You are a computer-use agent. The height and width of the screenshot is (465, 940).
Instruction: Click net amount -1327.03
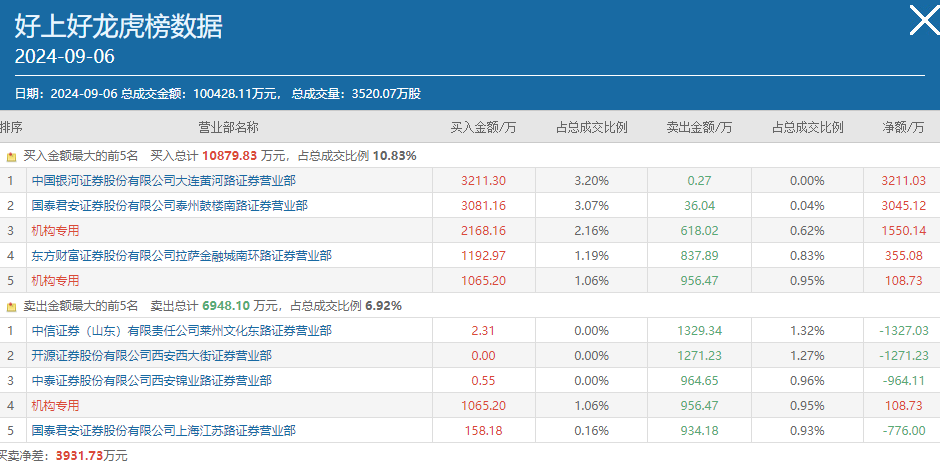903,330
